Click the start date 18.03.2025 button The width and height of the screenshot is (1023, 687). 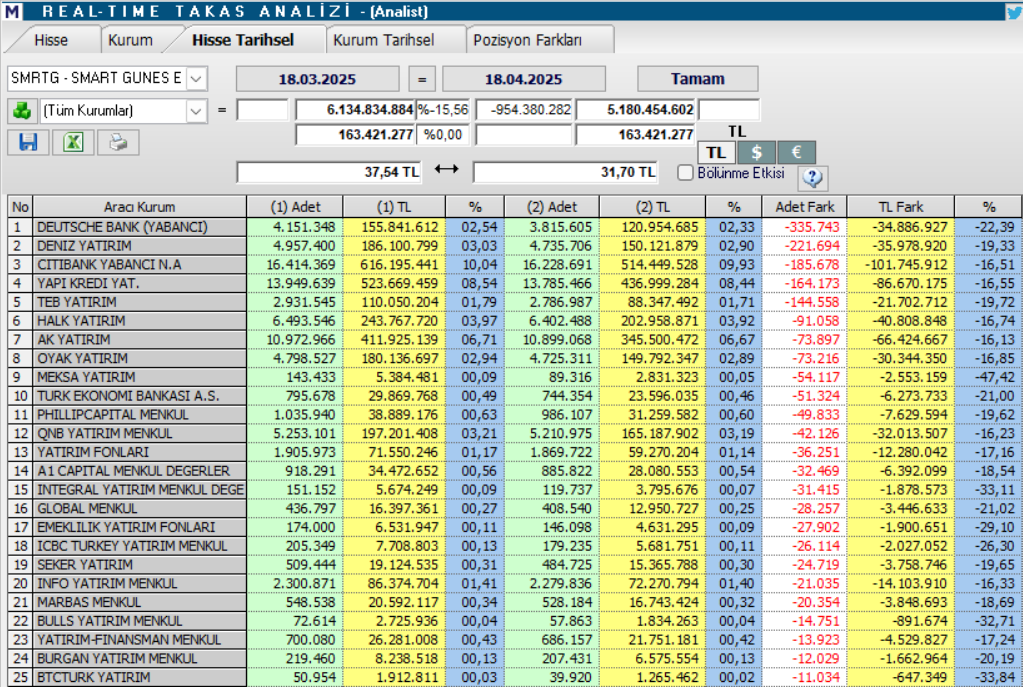[317, 79]
